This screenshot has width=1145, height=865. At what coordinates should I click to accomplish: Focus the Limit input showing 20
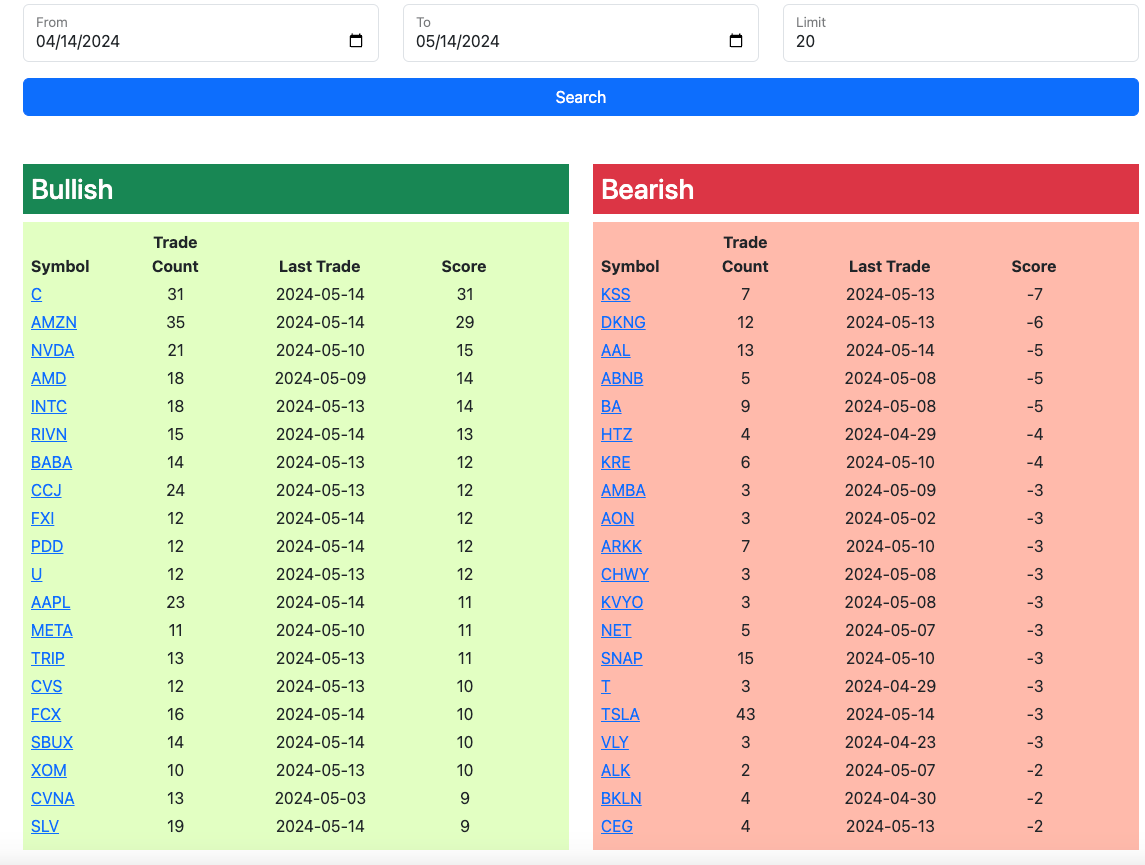click(960, 34)
